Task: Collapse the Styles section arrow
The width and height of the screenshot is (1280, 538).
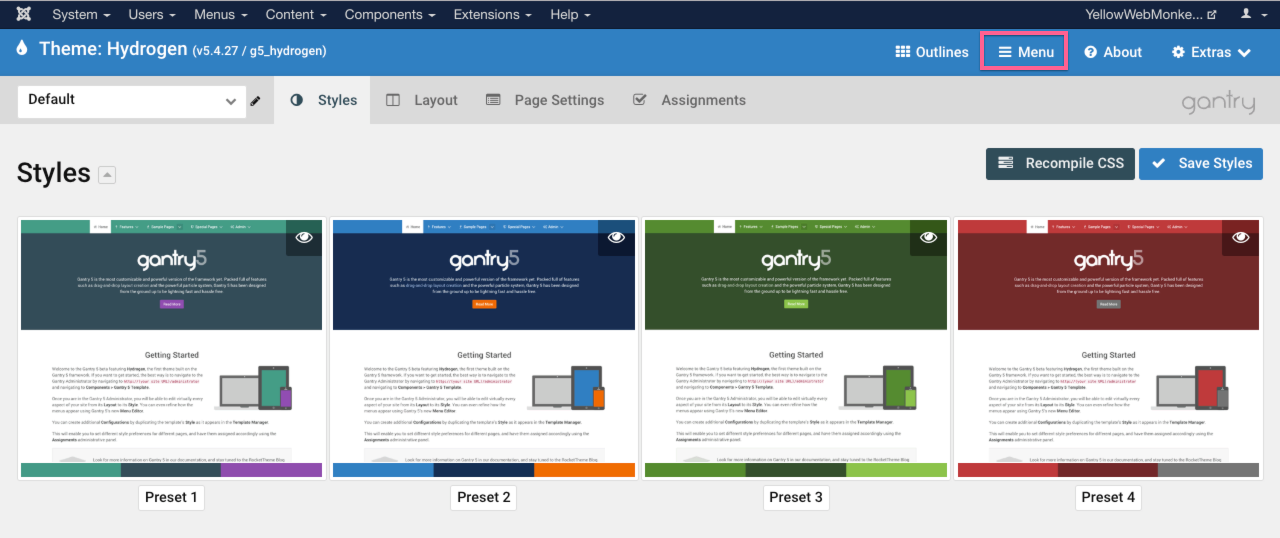Action: click(107, 175)
